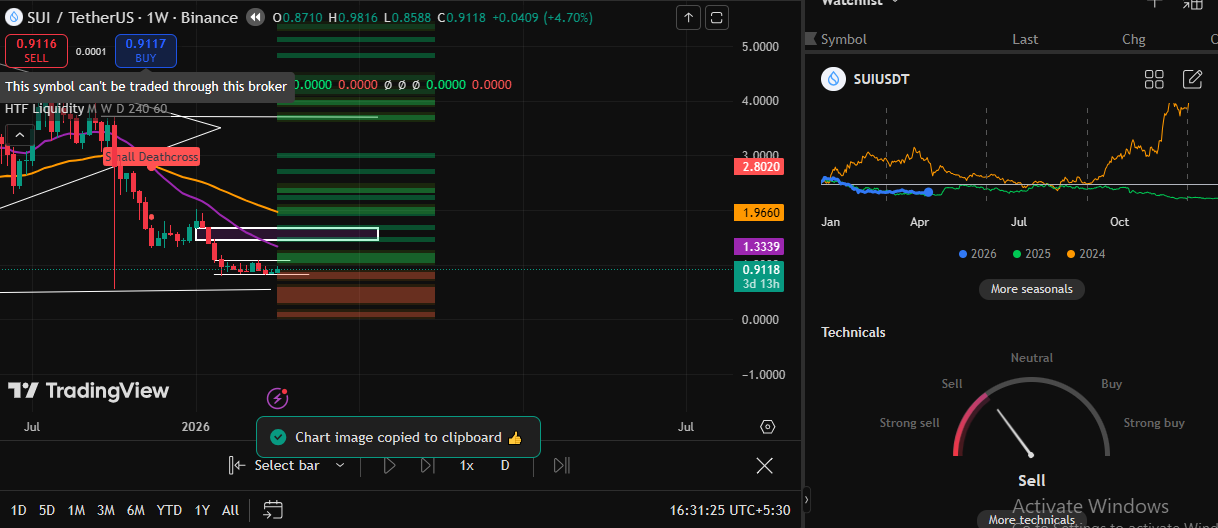Change the D replay interval
The width and height of the screenshot is (1218, 528).
pyautogui.click(x=505, y=465)
